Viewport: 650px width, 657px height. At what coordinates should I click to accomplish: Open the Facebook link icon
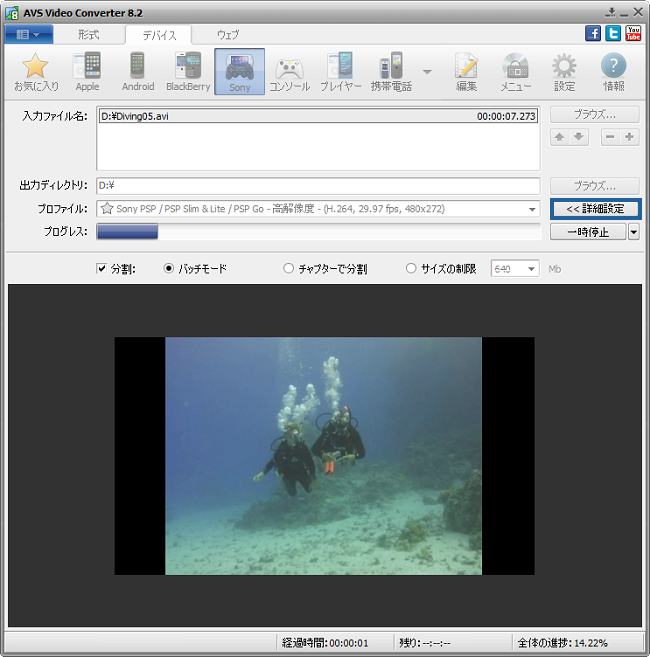coord(593,34)
